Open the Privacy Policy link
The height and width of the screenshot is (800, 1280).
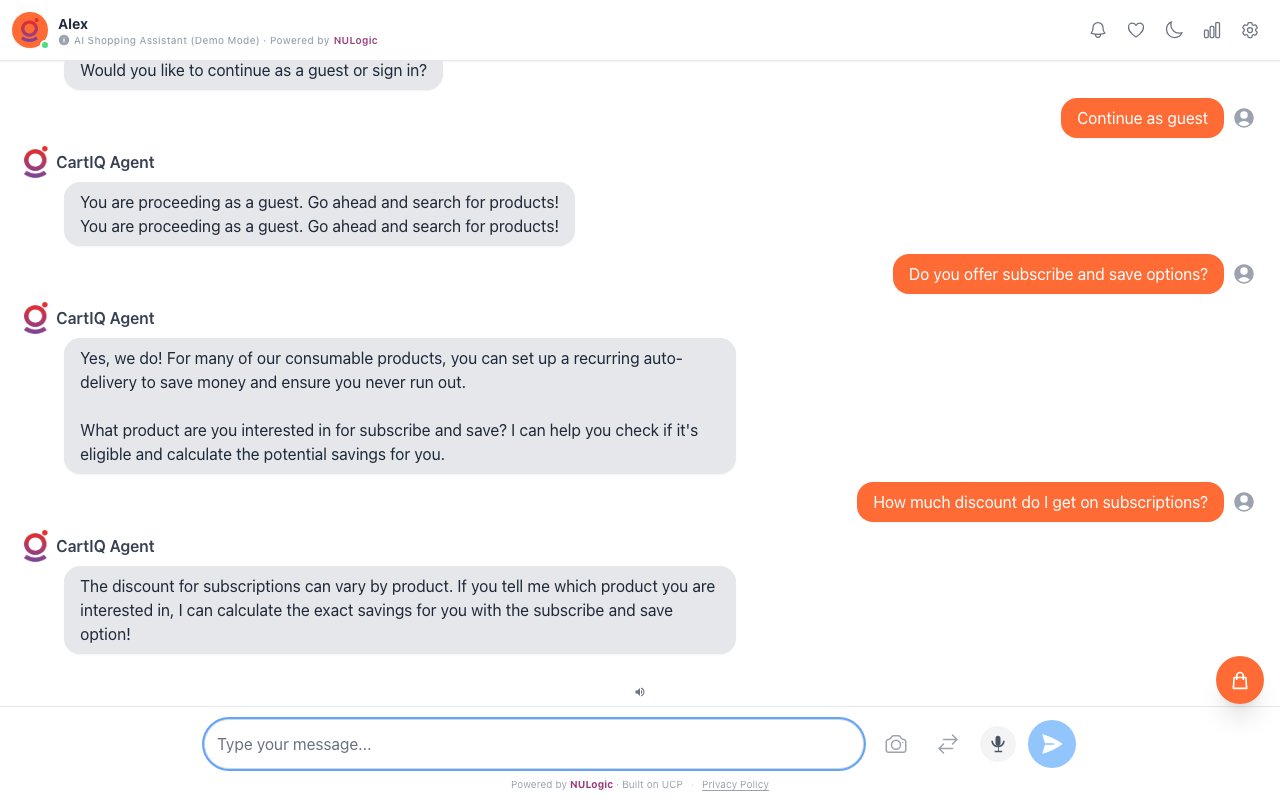pos(735,785)
